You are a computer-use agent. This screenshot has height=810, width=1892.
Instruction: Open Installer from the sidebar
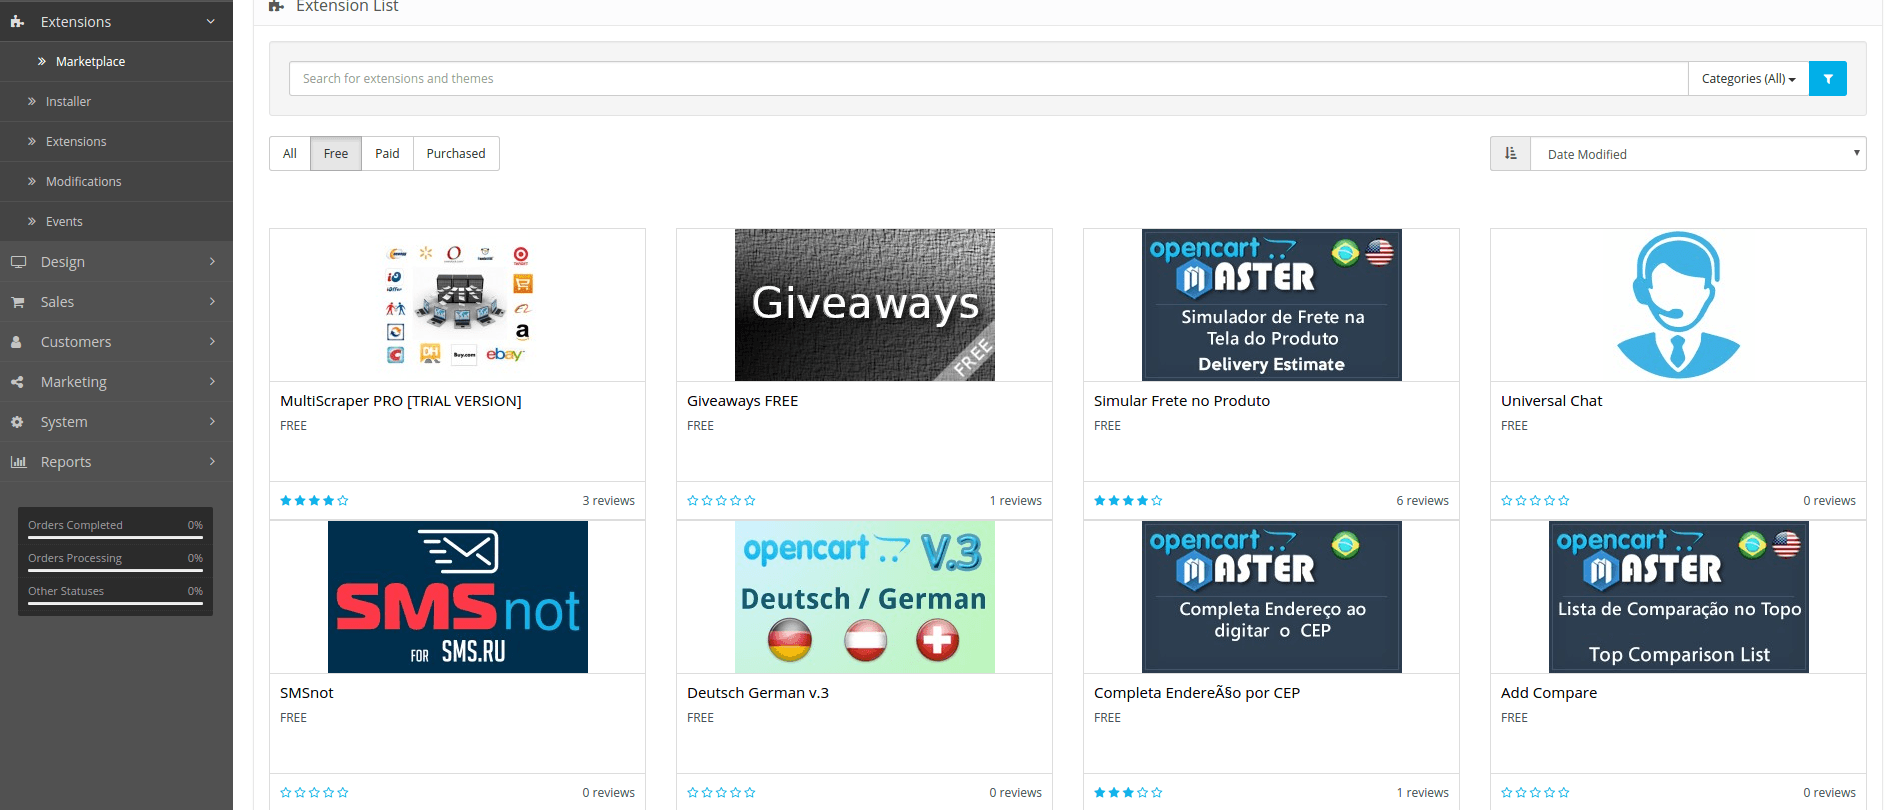[68, 102]
